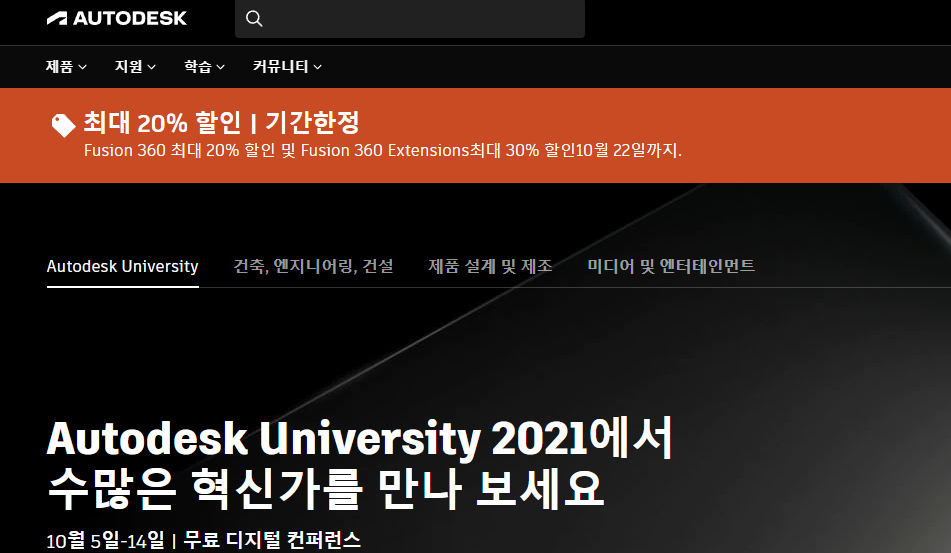951x553 pixels.
Task: Click the Fusion 360 discount description text
Action: point(383,150)
